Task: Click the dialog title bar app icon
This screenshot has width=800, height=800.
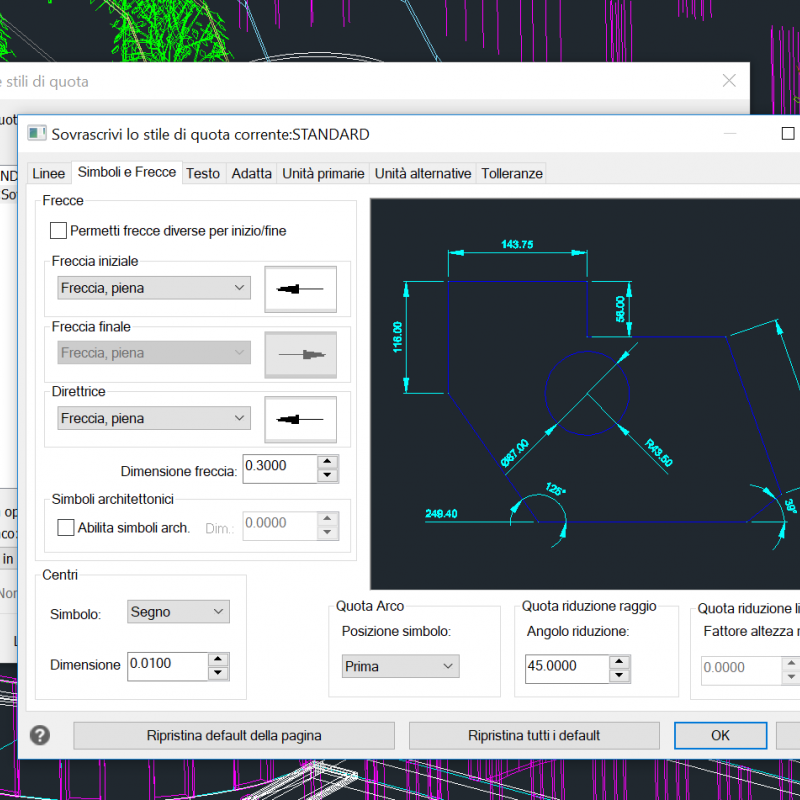Action: (37, 134)
